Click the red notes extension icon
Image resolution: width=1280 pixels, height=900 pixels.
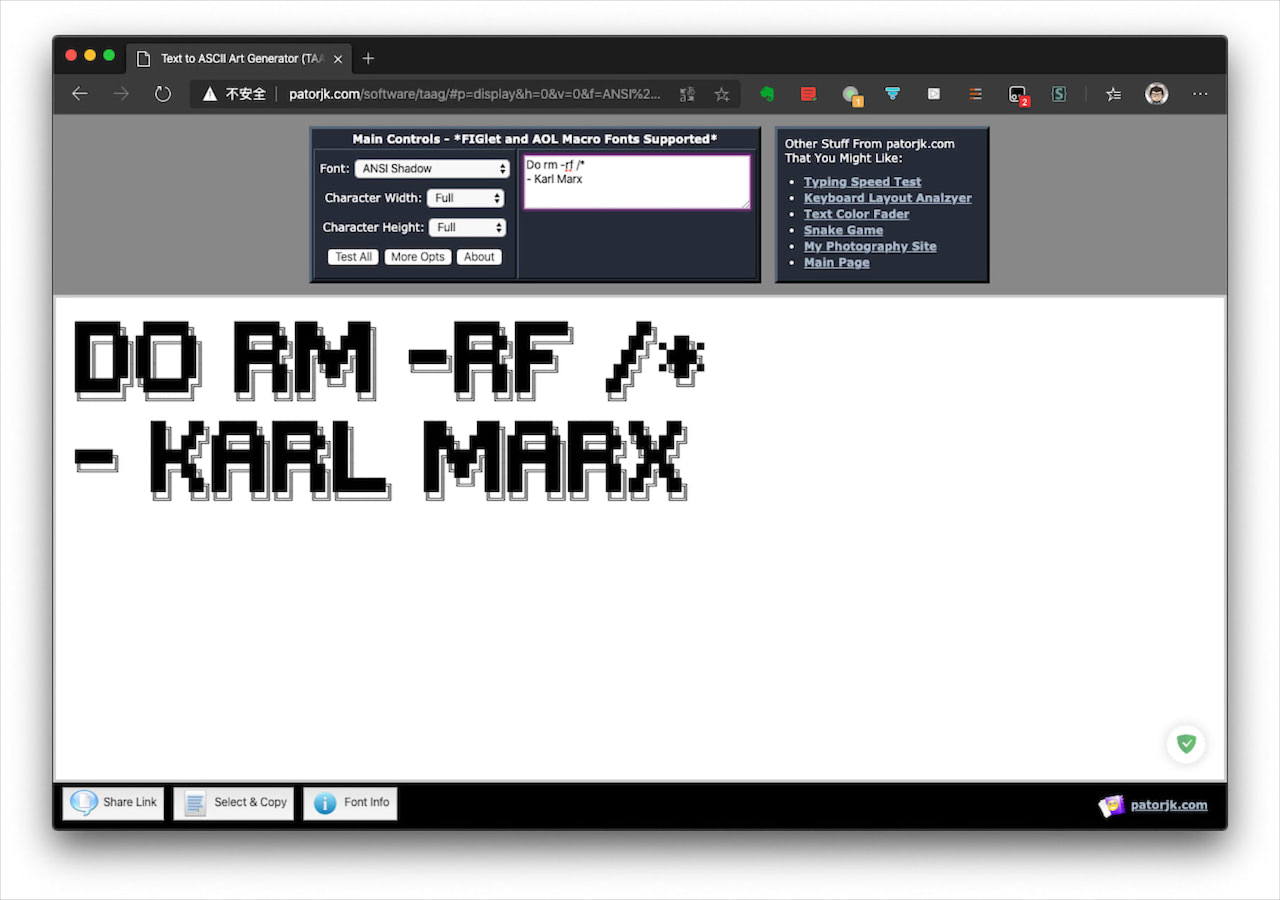[808, 94]
